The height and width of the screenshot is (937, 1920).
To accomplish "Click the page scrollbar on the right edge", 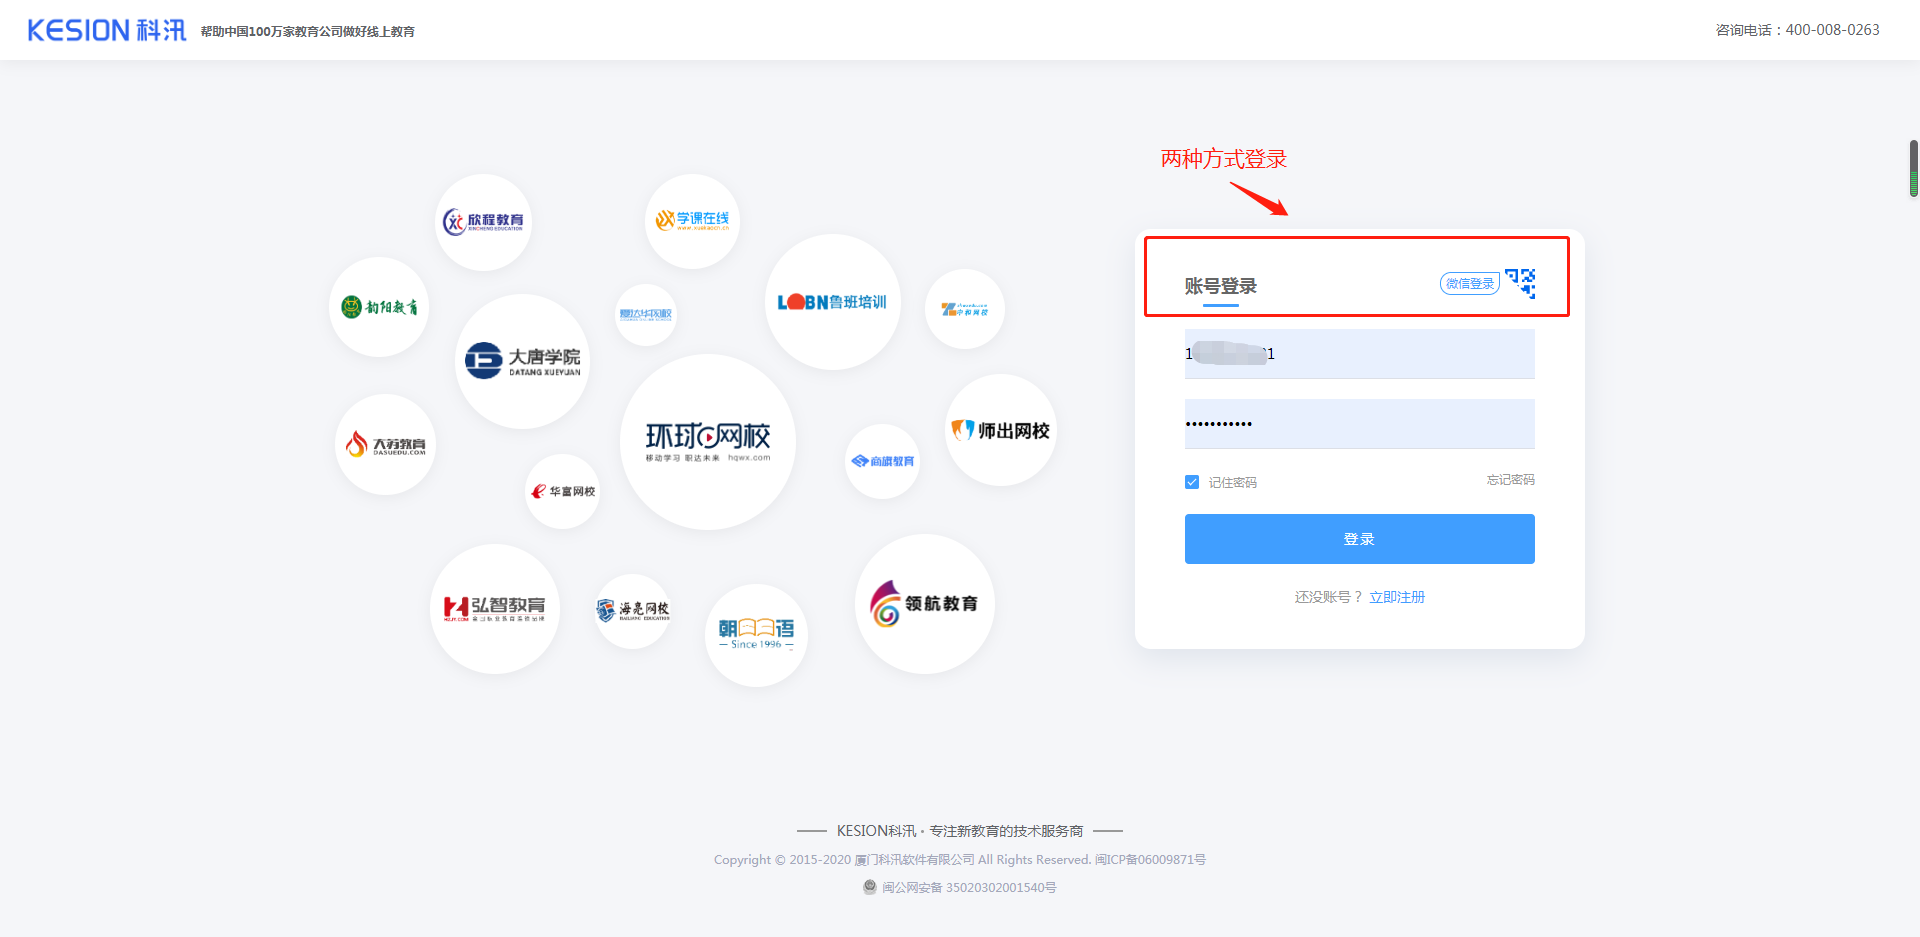I will (x=1913, y=168).
